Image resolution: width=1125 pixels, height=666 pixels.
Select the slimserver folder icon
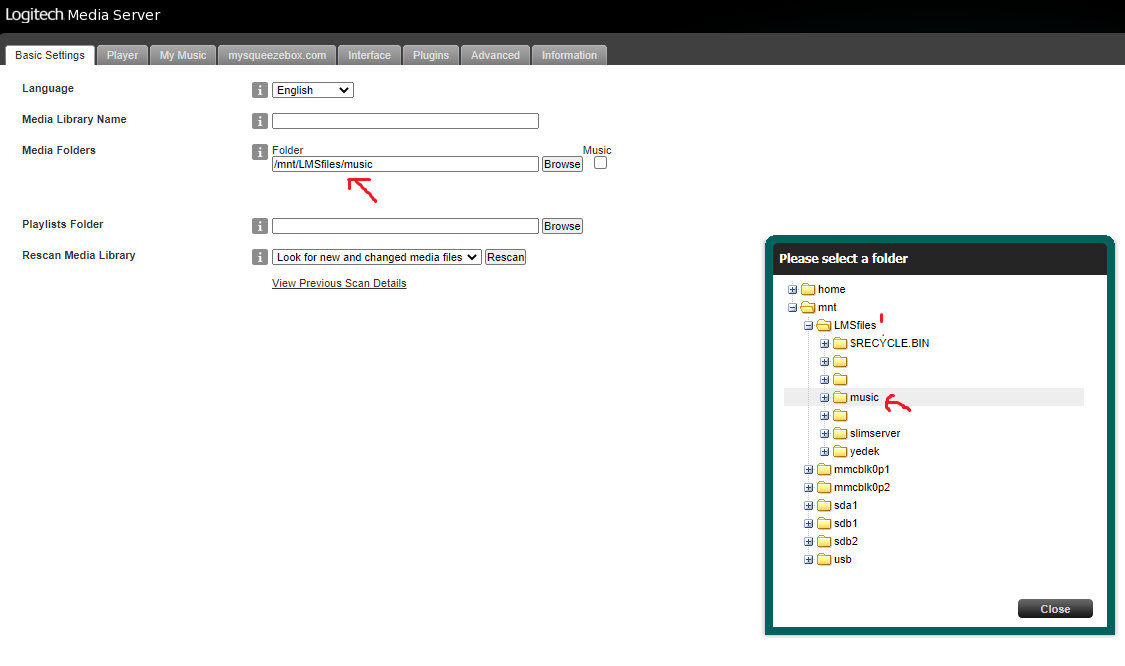840,433
